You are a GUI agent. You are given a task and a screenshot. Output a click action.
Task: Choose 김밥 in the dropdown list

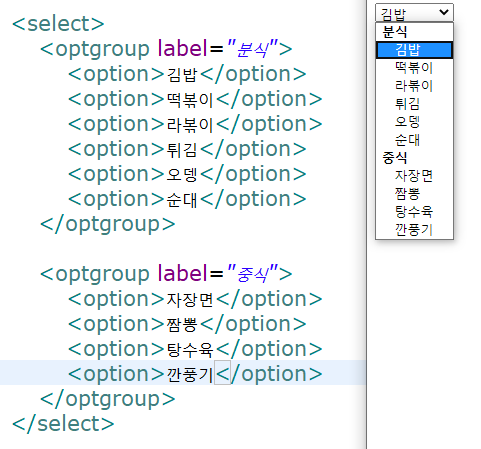tap(414, 50)
